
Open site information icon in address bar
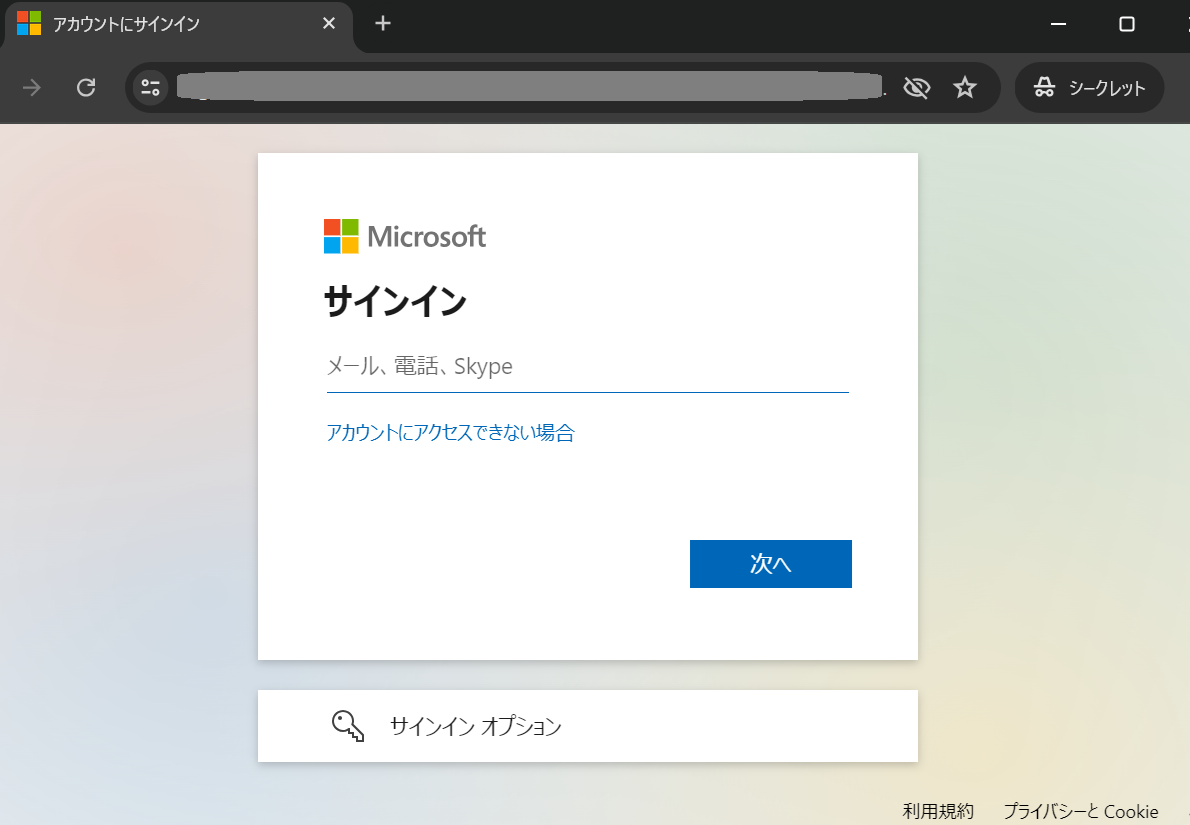150,88
